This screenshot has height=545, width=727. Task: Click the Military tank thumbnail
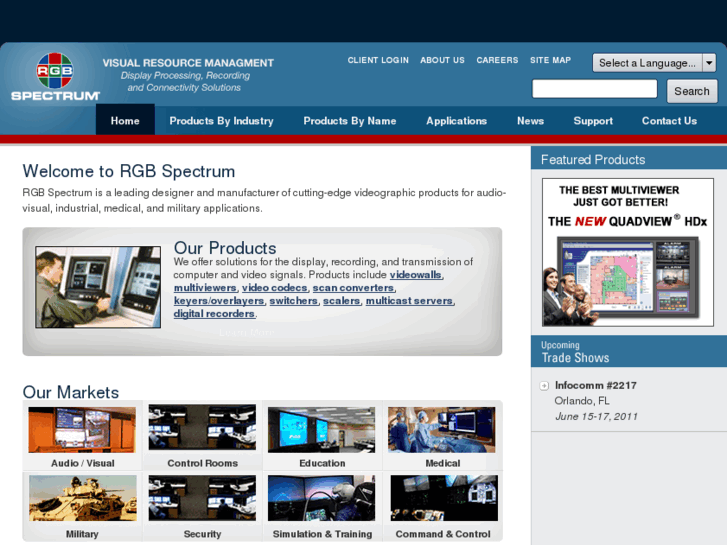[x=83, y=498]
